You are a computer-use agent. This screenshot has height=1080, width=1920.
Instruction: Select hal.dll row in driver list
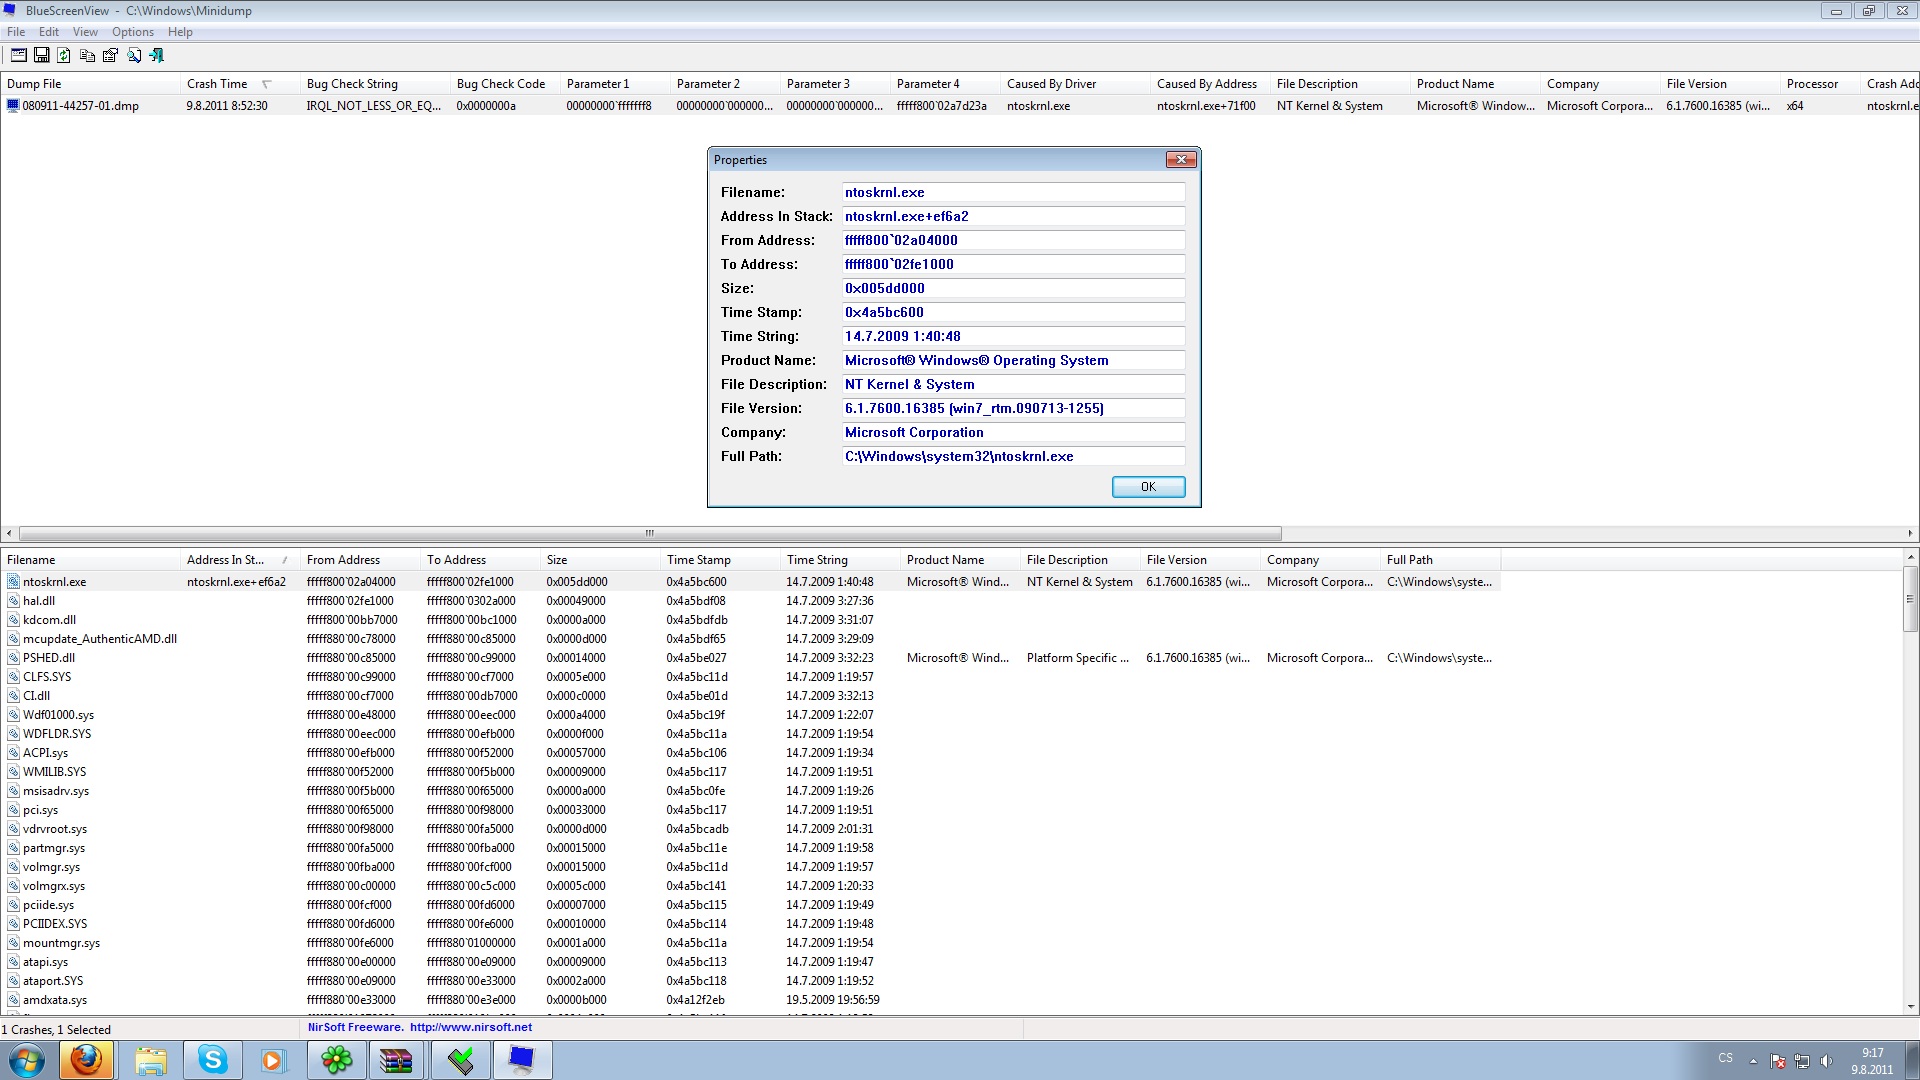[39, 601]
